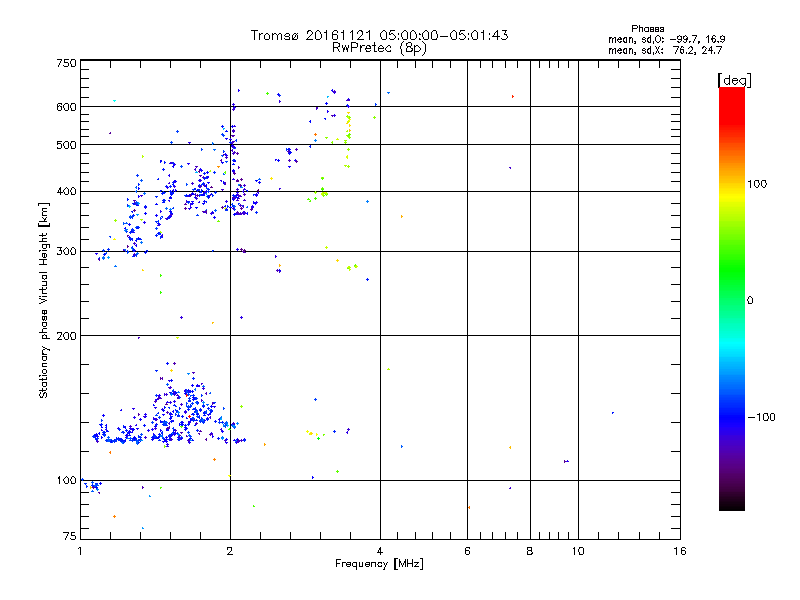Click the 'RwPretec (8p)' subtitle

tap(379, 48)
